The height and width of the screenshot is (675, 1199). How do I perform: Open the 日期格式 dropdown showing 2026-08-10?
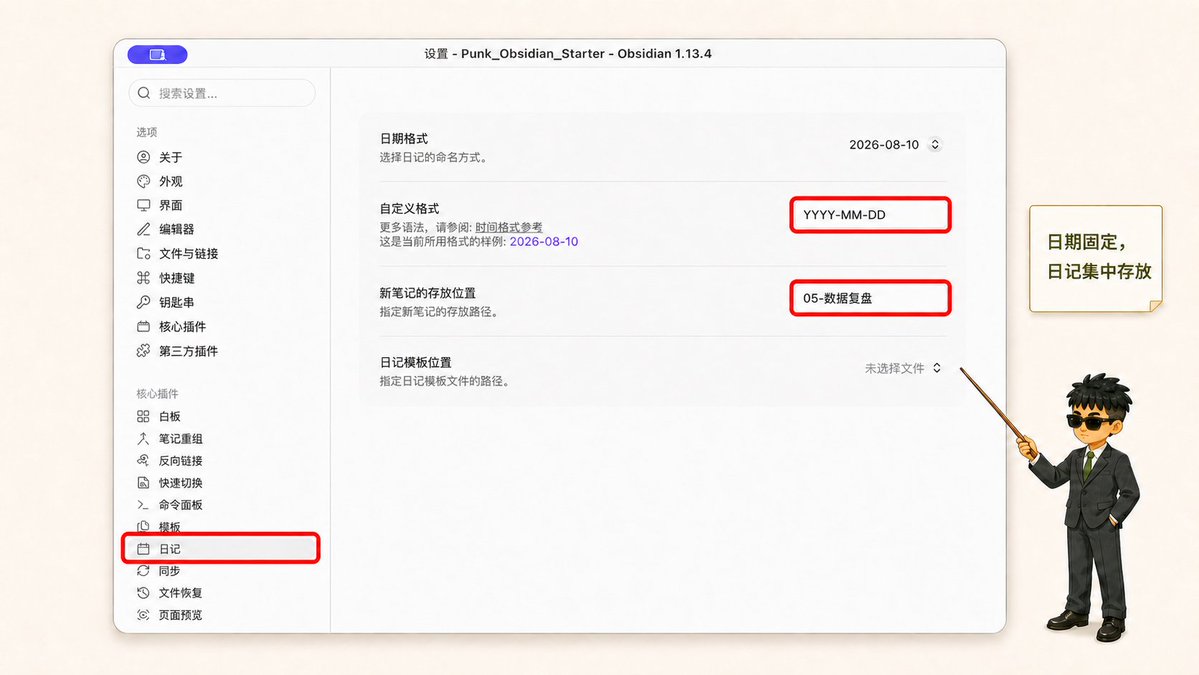[895, 144]
